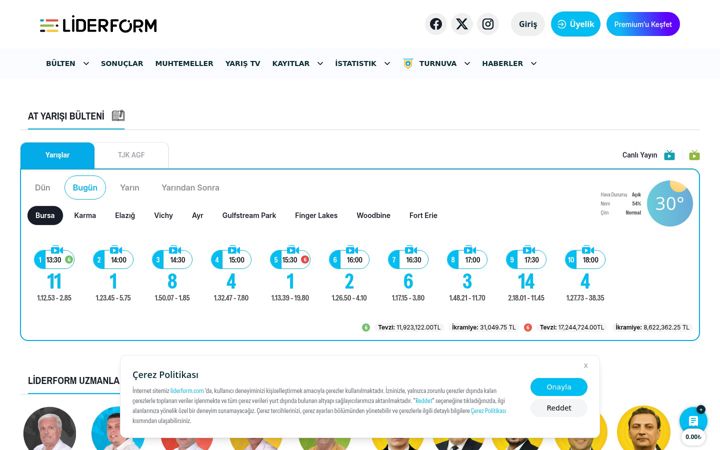The width and height of the screenshot is (720, 450).
Task: Click the Turnuva badge icon
Action: [x=408, y=63]
